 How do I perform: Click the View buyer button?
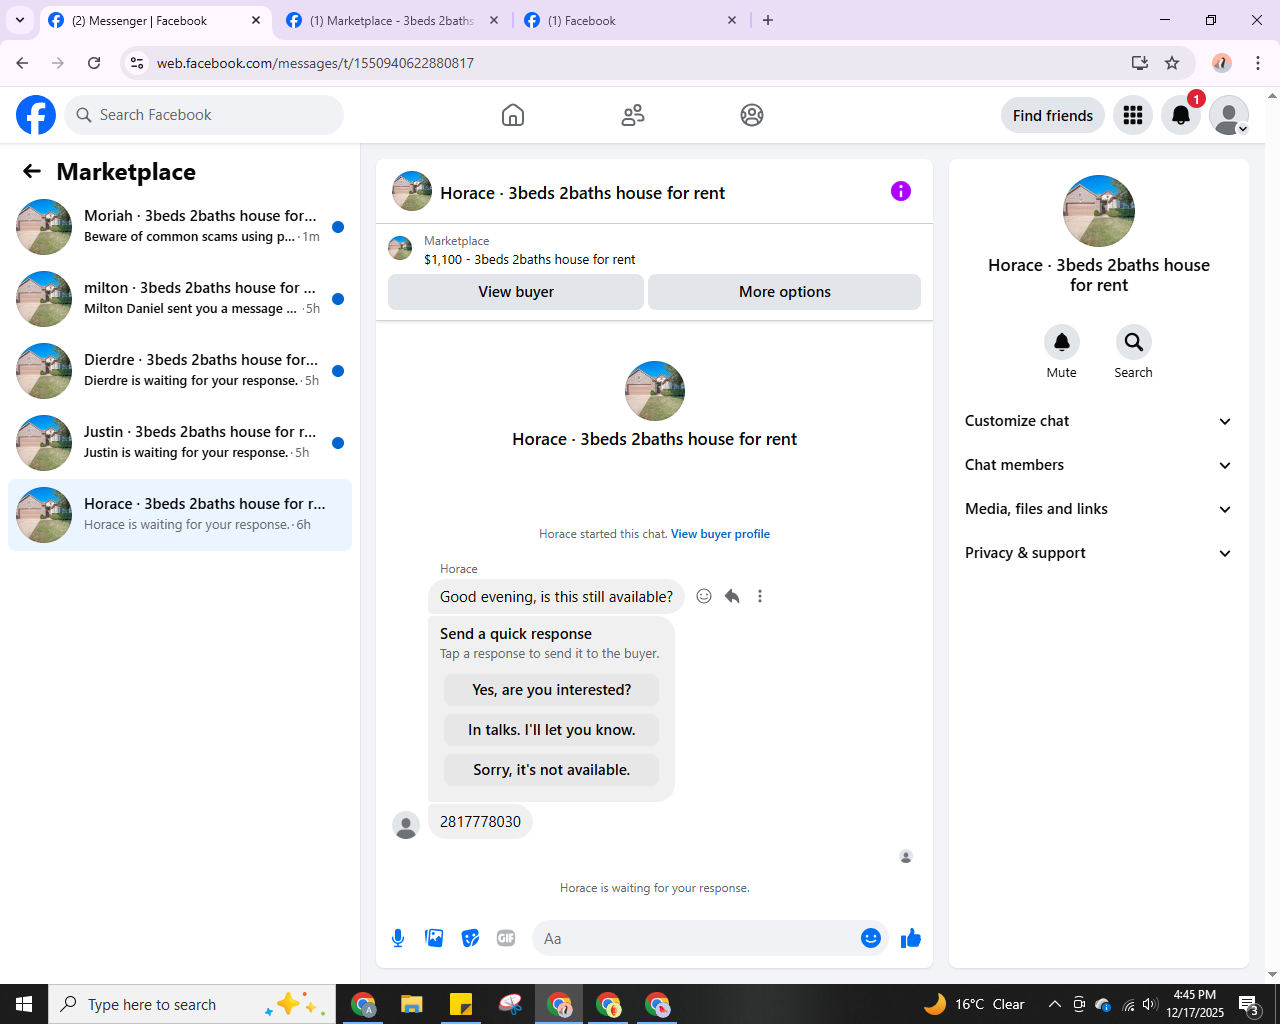click(x=516, y=292)
